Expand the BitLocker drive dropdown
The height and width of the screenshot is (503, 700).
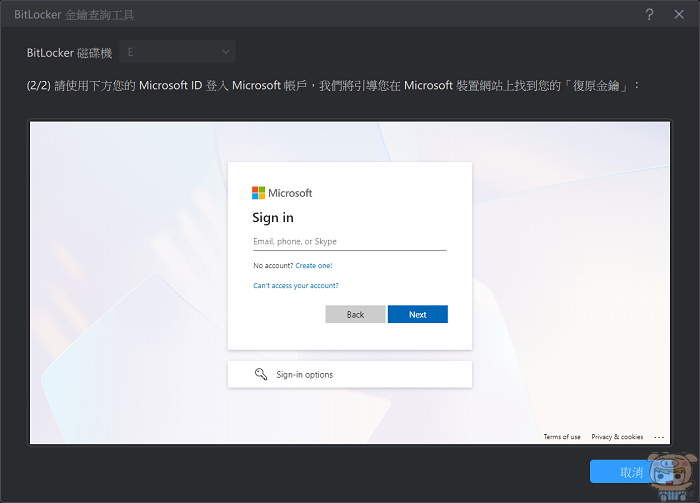[177, 51]
